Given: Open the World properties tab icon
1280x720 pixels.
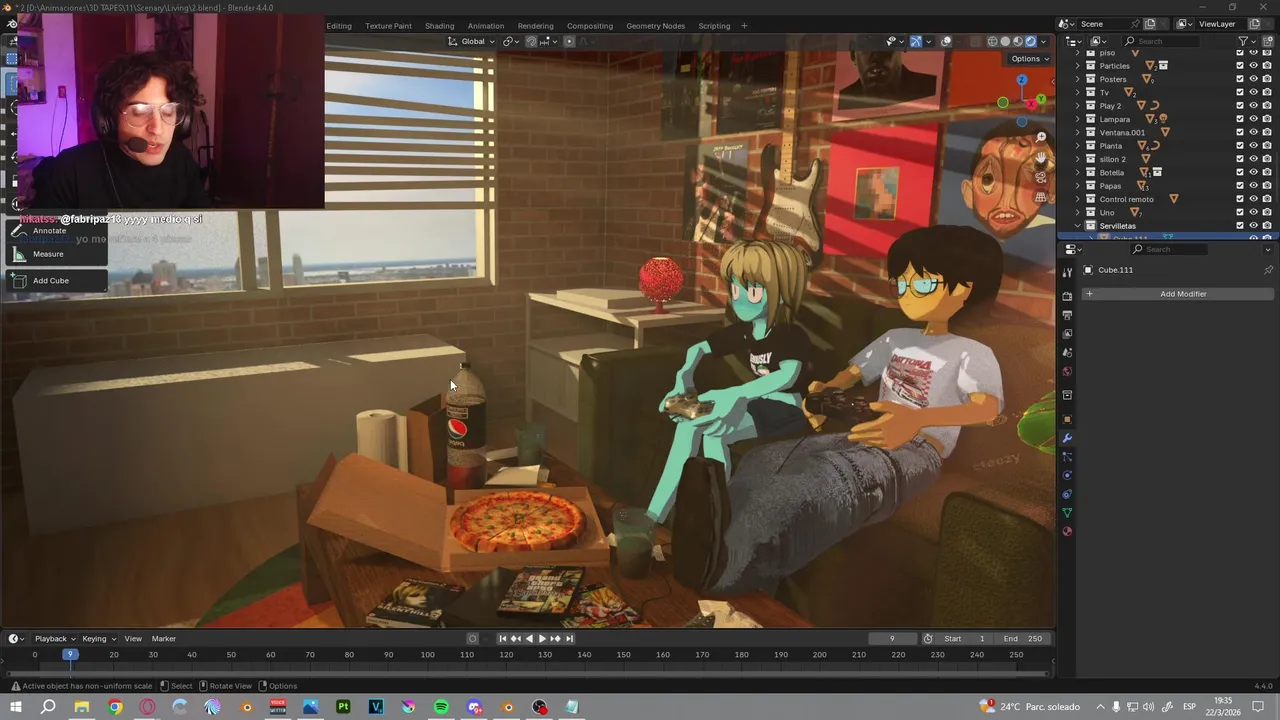Looking at the screenshot, I should (1067, 371).
